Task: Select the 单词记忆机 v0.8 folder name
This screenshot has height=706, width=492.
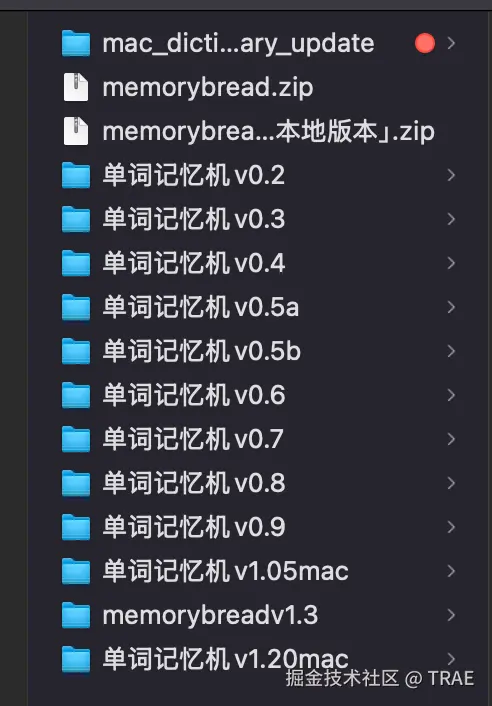Action: pyautogui.click(x=194, y=483)
